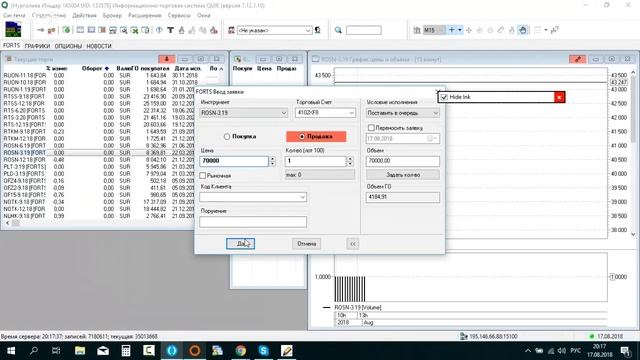
Task: Click the toolbar search input field
Action: (364, 30)
